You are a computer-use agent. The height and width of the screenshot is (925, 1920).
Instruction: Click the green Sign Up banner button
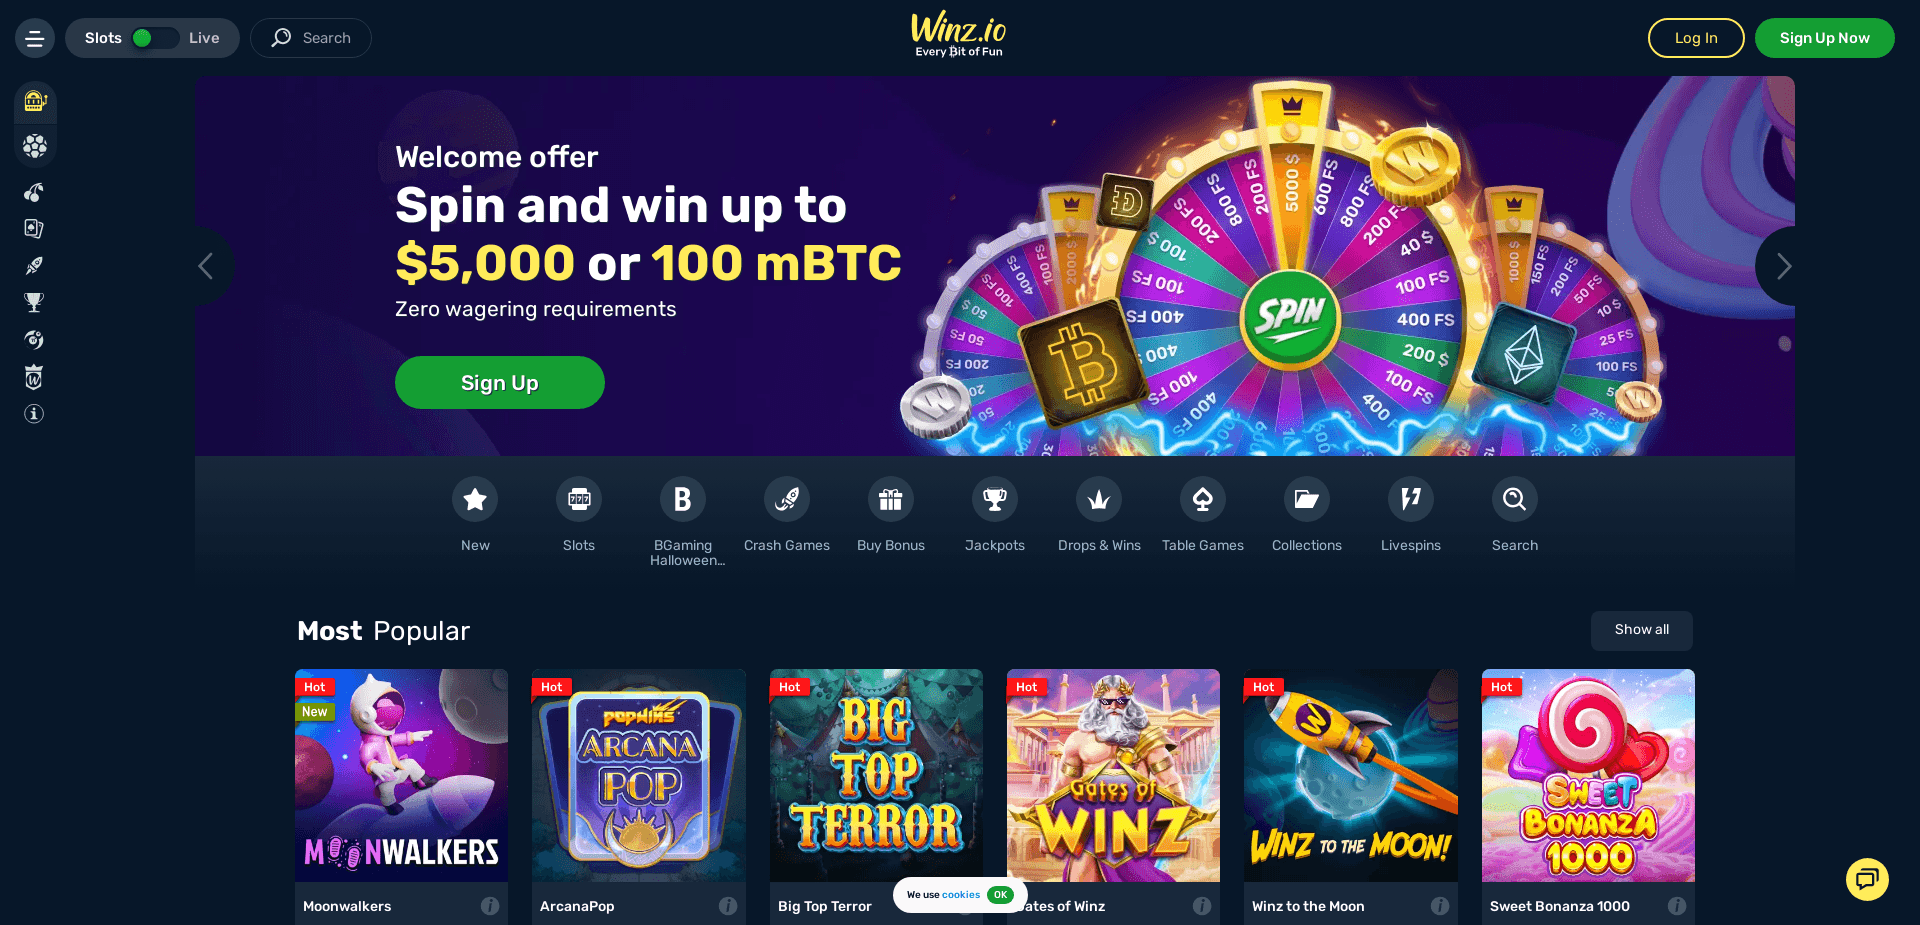500,383
